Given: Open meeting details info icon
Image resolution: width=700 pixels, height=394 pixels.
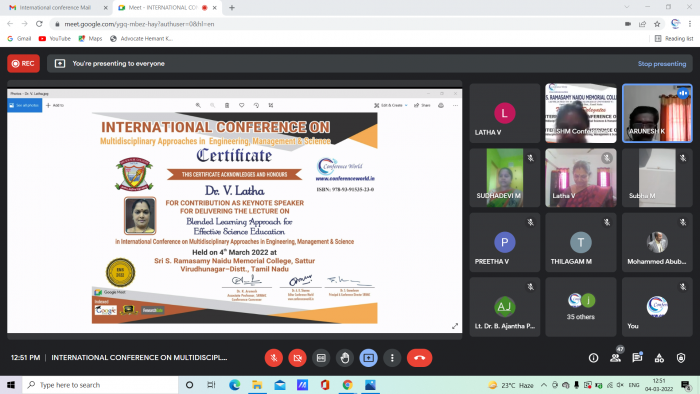Looking at the screenshot, I should click(593, 358).
